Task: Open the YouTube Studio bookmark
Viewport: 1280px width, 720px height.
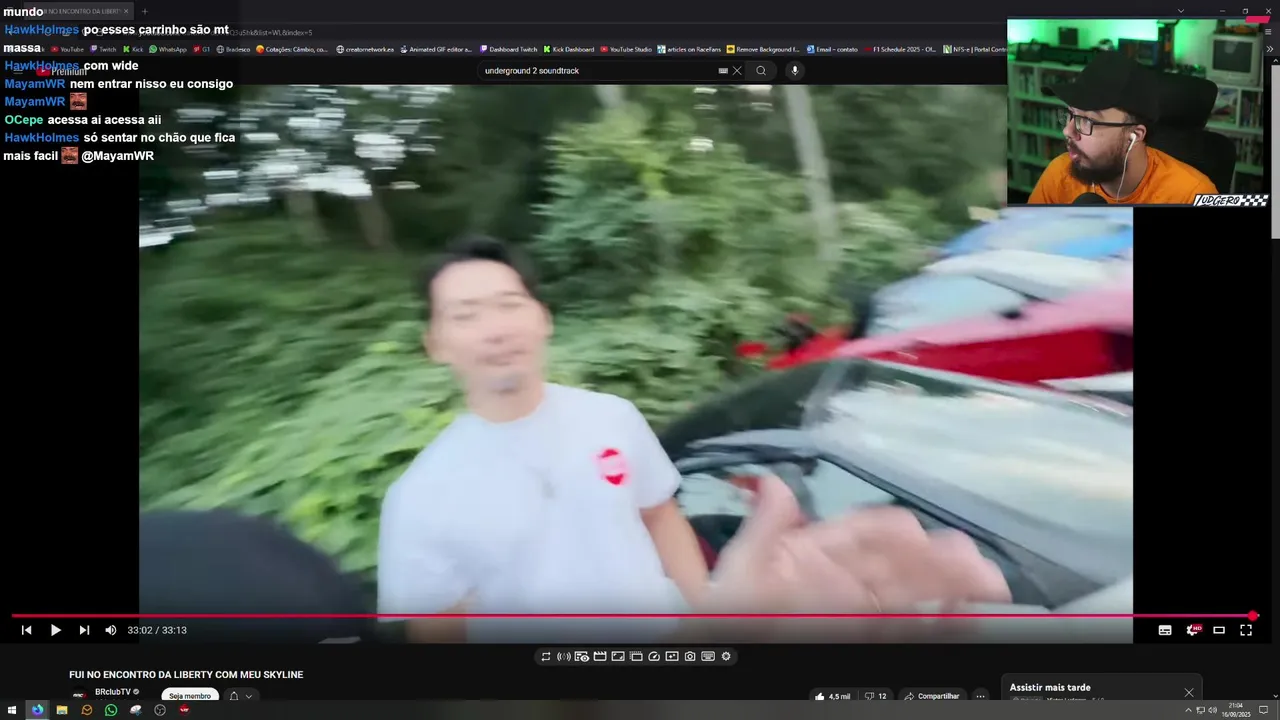Action: pyautogui.click(x=625, y=49)
